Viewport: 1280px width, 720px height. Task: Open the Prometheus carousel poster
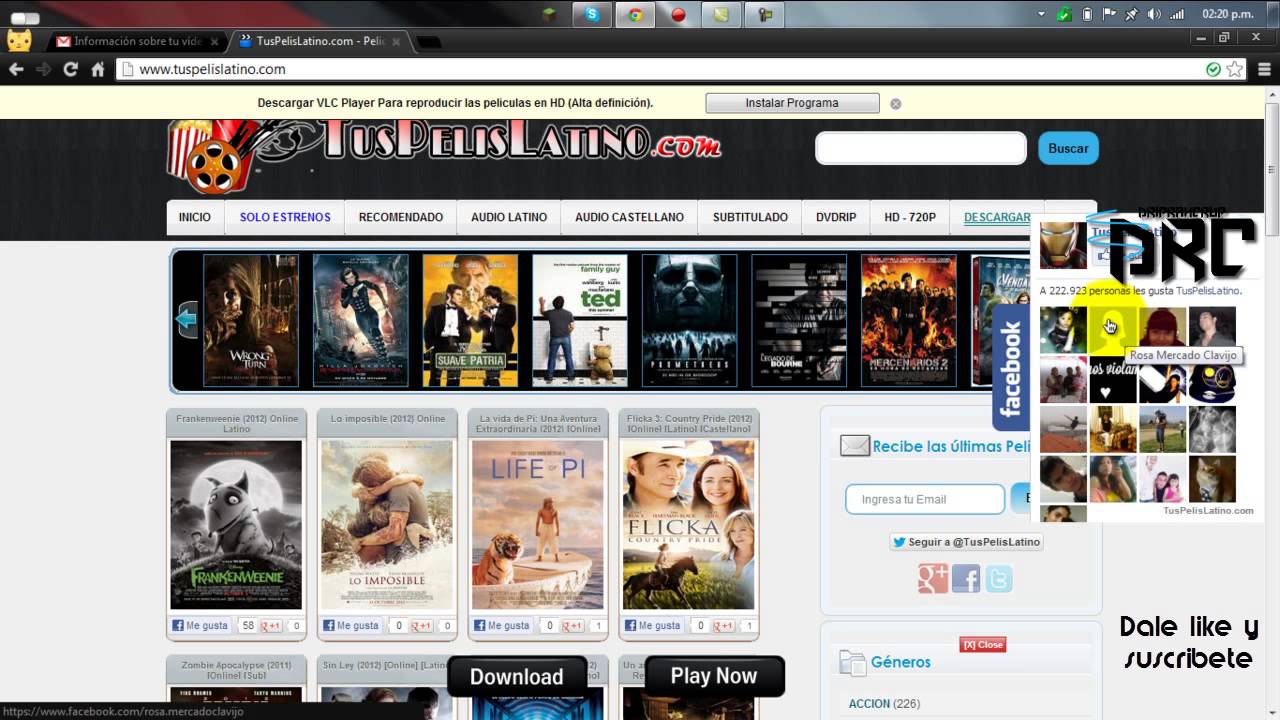click(689, 320)
